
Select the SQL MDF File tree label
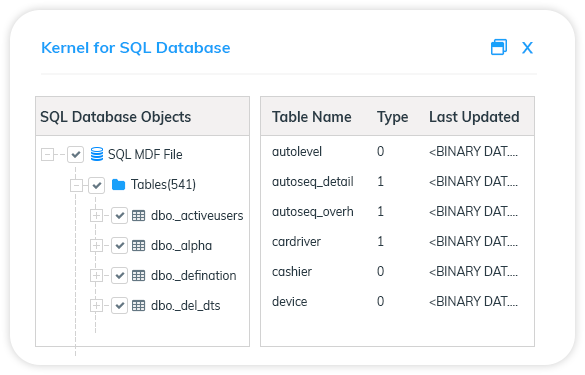tap(145, 154)
